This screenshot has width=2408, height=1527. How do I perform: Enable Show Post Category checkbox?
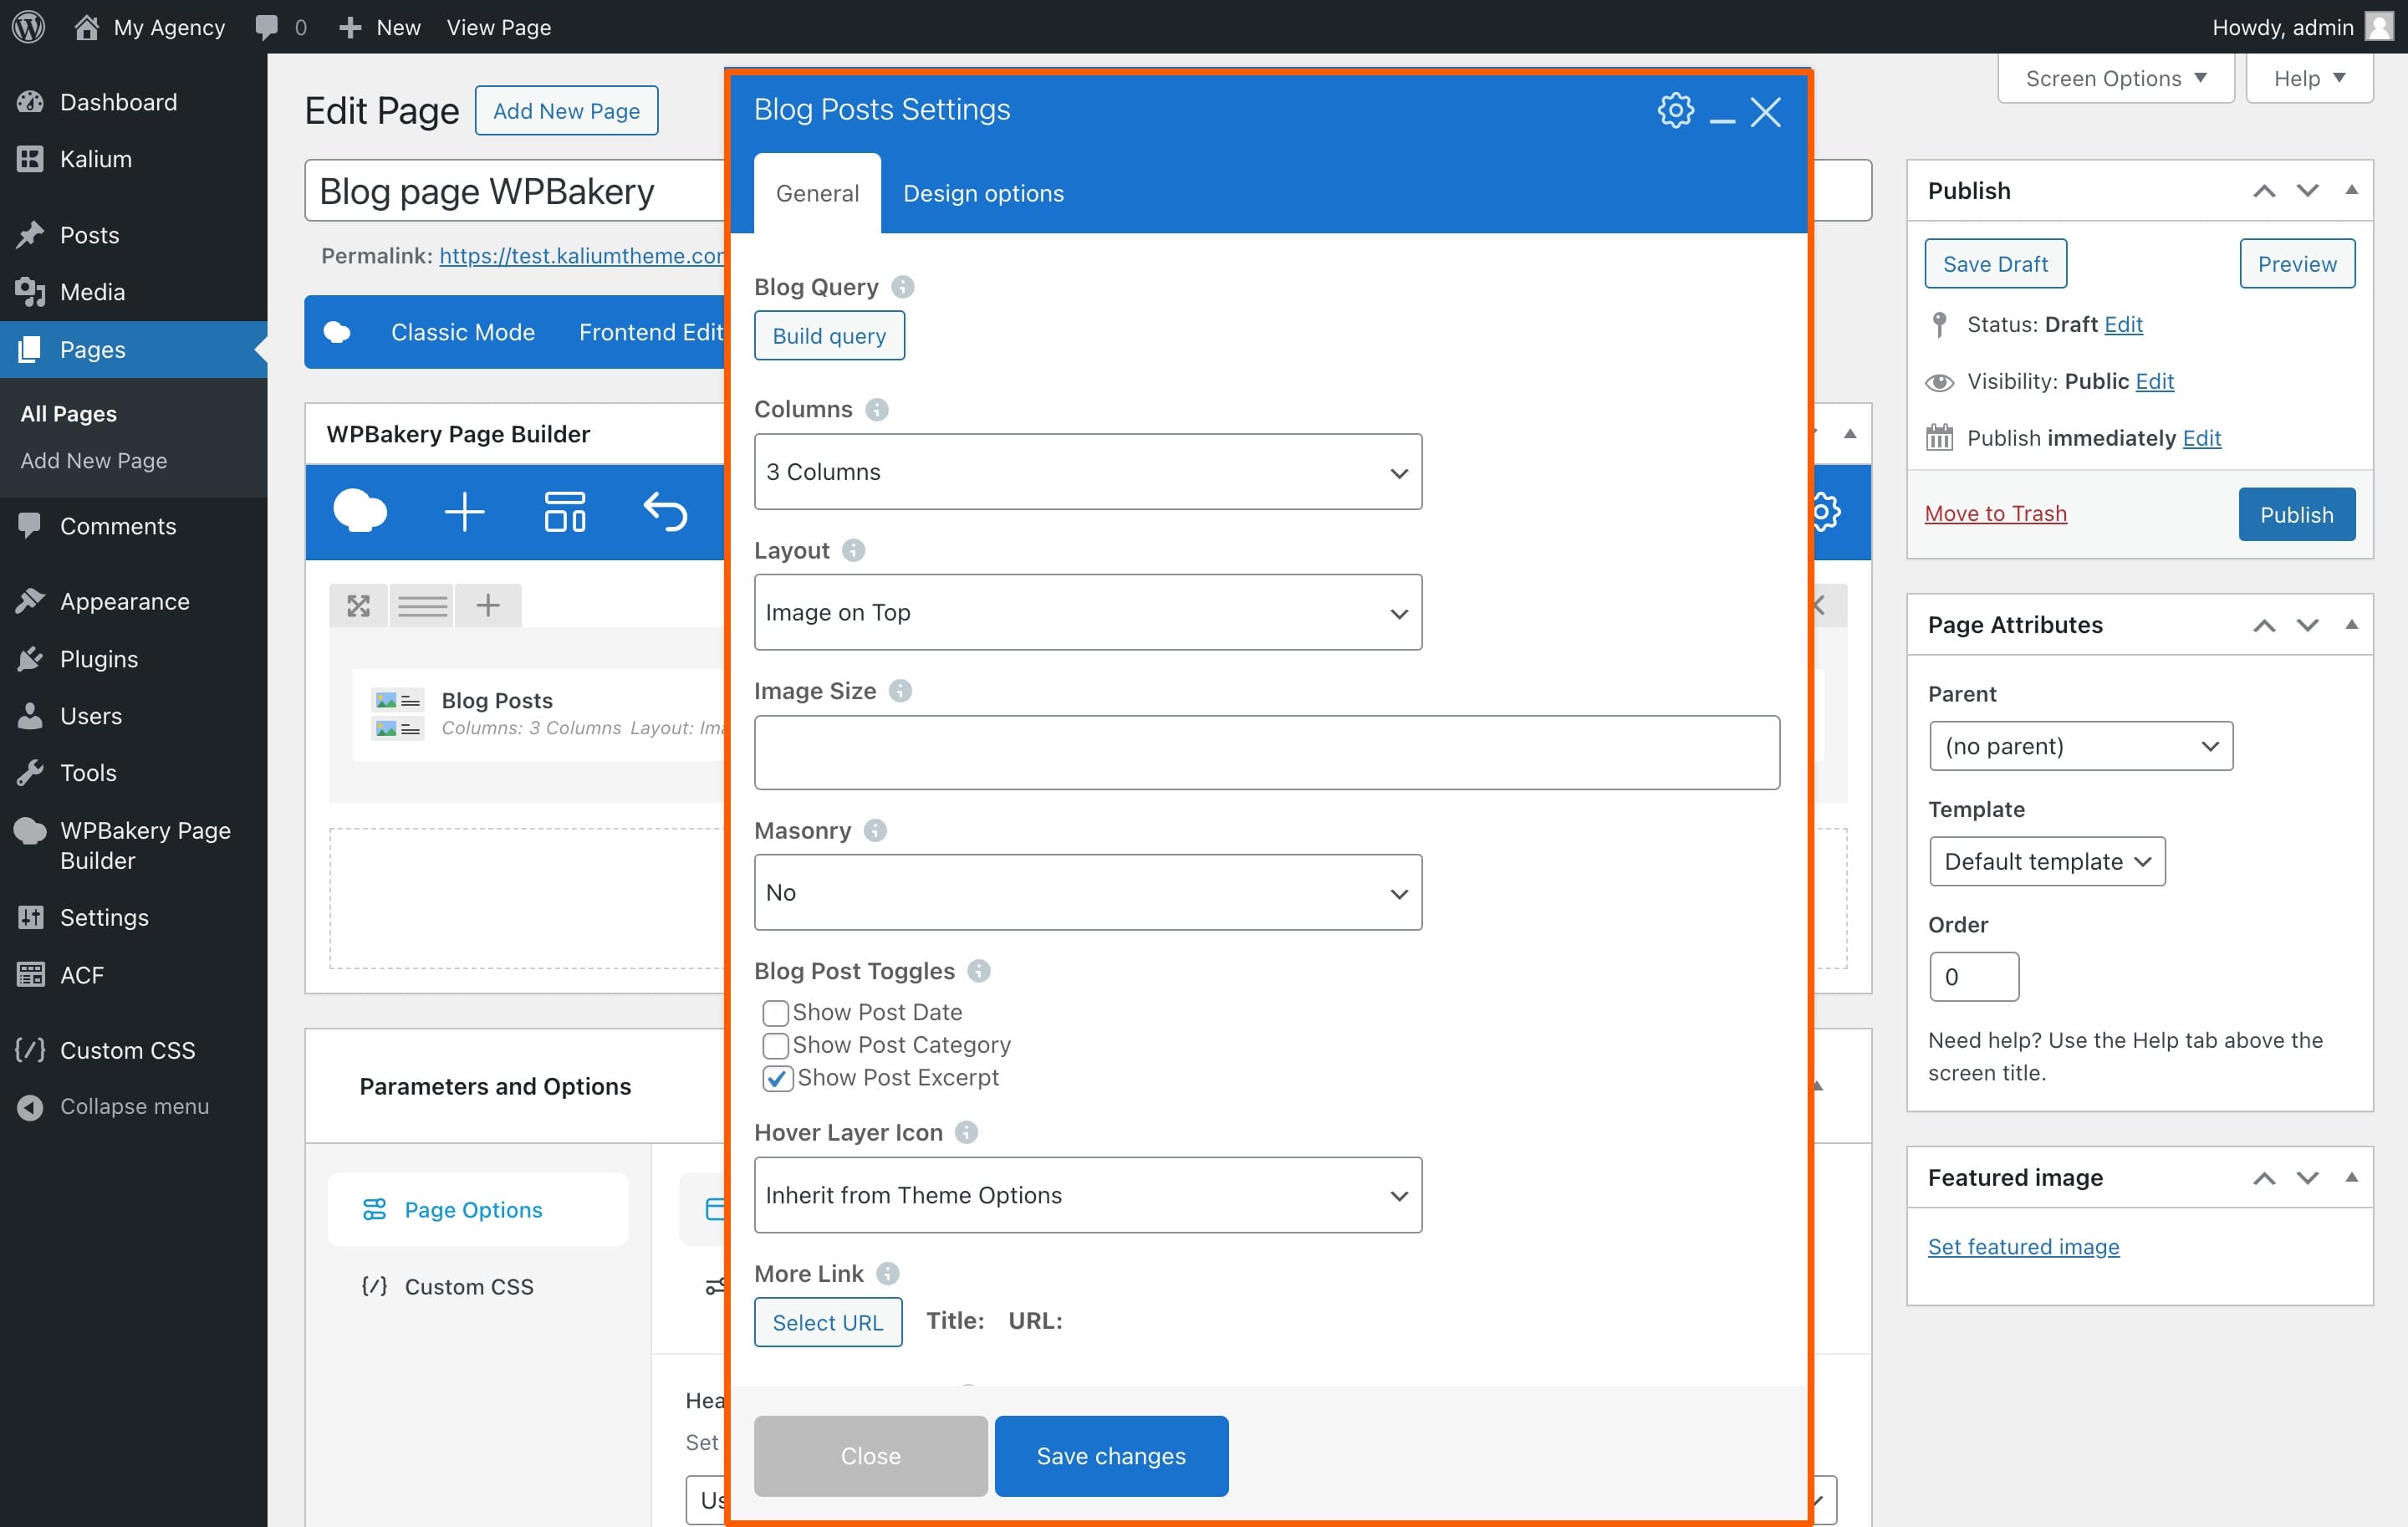pyautogui.click(x=775, y=1045)
